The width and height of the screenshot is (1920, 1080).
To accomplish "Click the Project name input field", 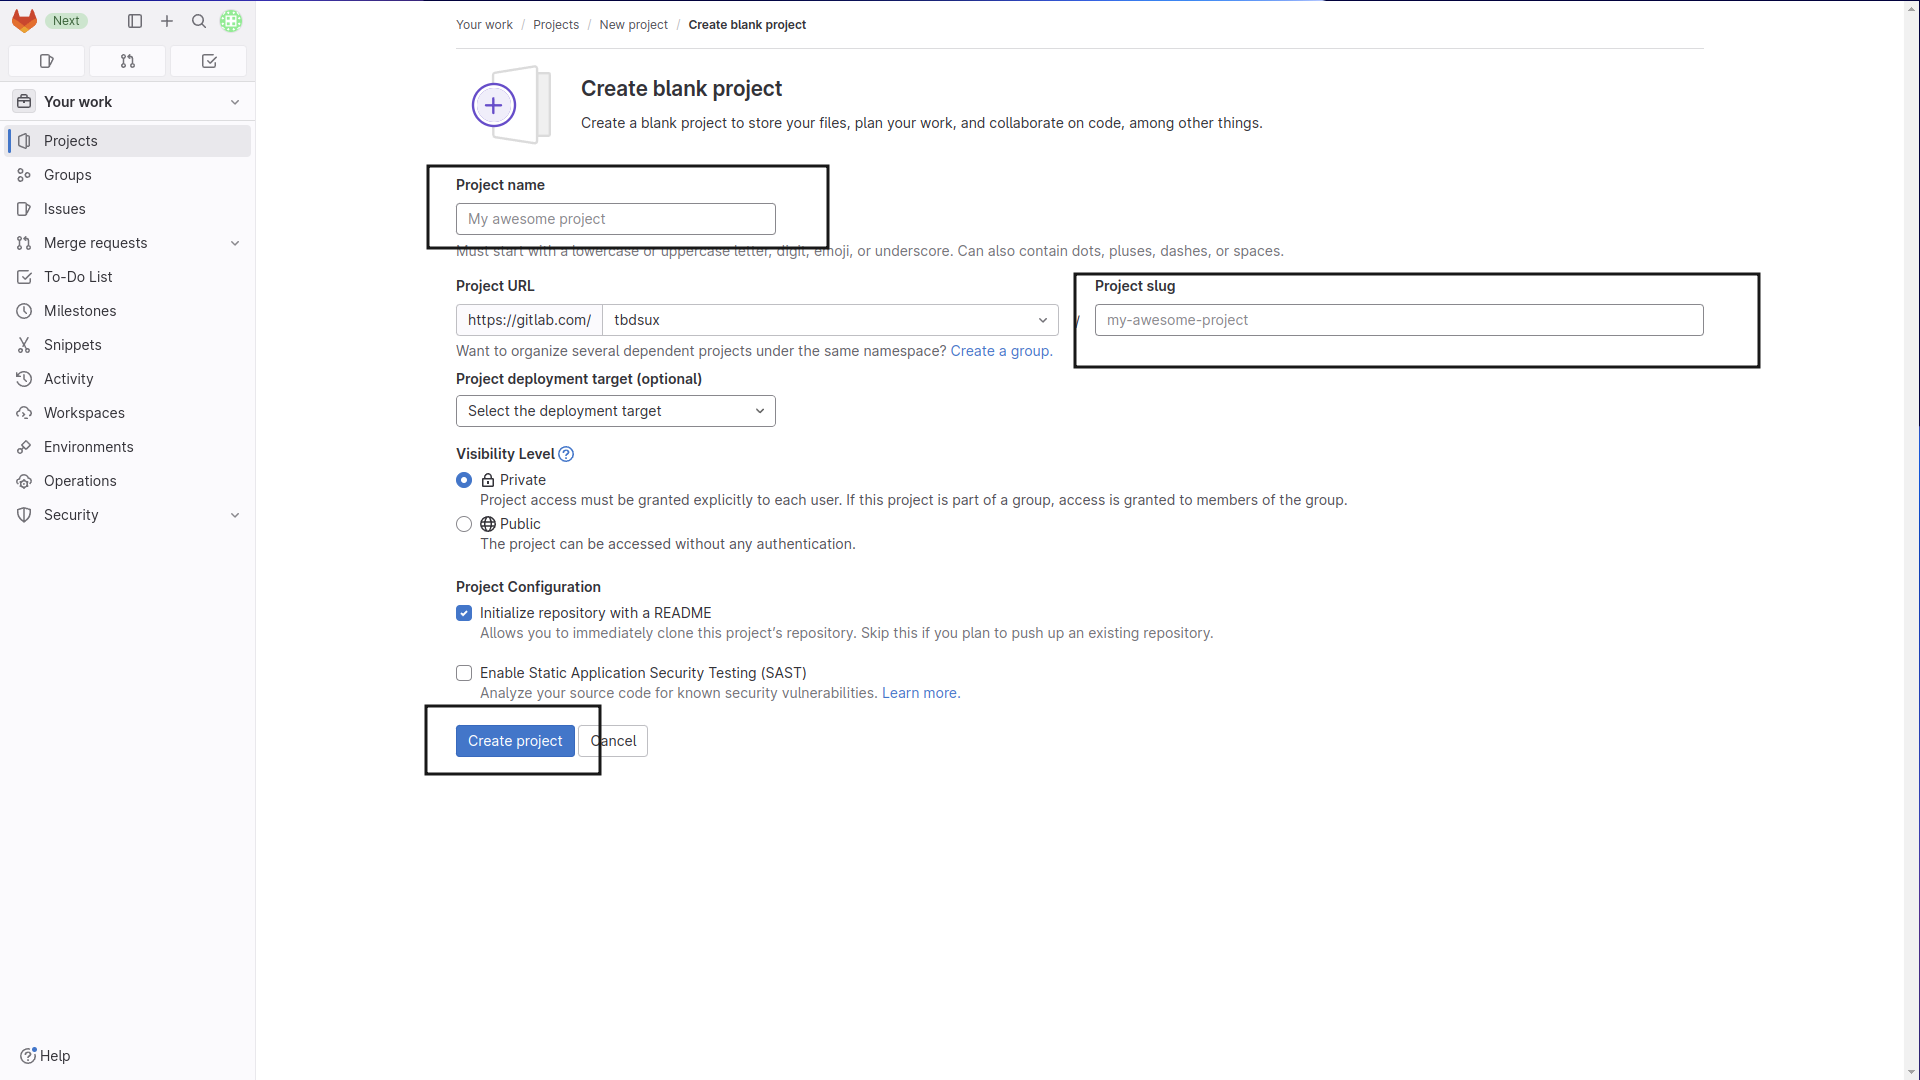I will click(x=616, y=219).
